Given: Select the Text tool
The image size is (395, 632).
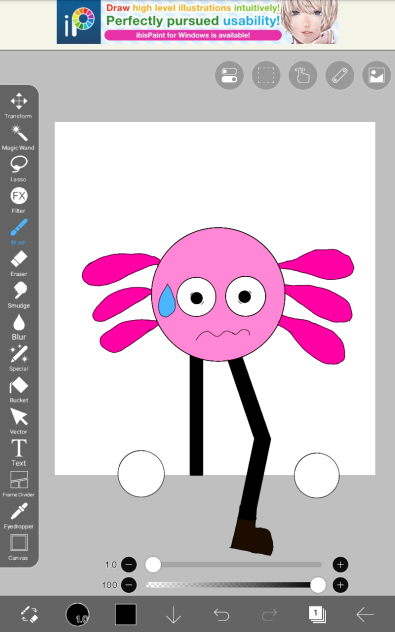Looking at the screenshot, I should (19, 453).
